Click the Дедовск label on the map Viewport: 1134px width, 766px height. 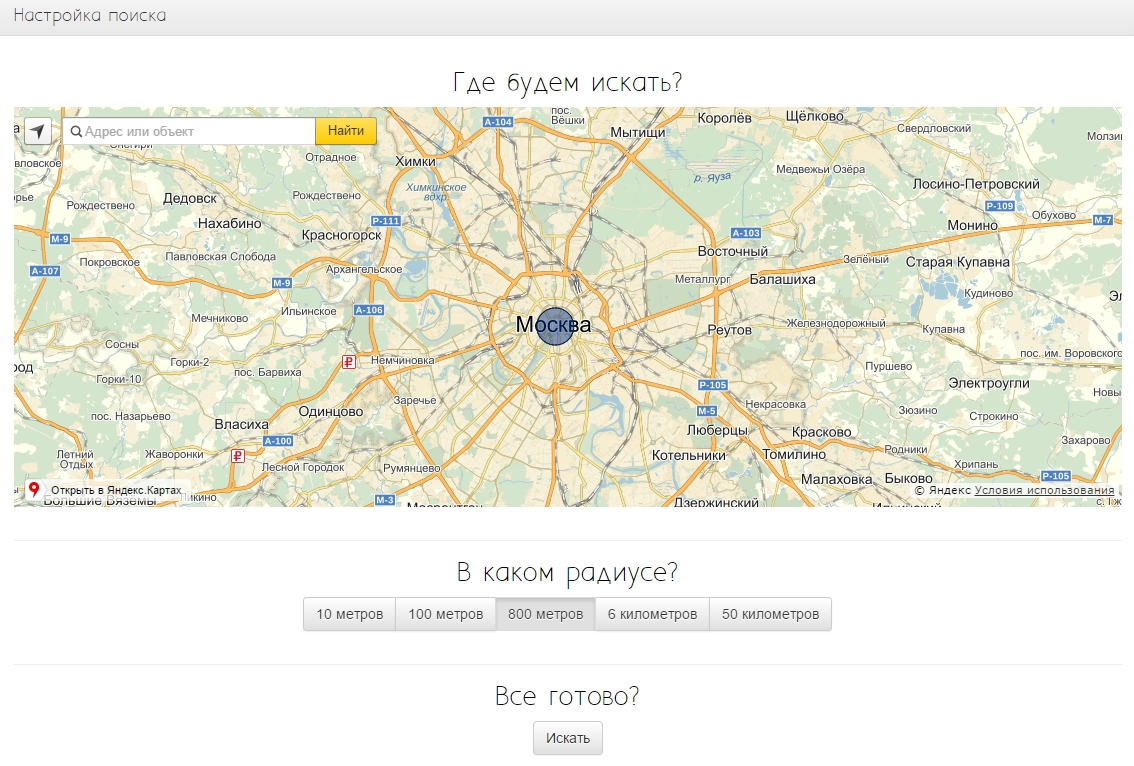click(x=189, y=198)
